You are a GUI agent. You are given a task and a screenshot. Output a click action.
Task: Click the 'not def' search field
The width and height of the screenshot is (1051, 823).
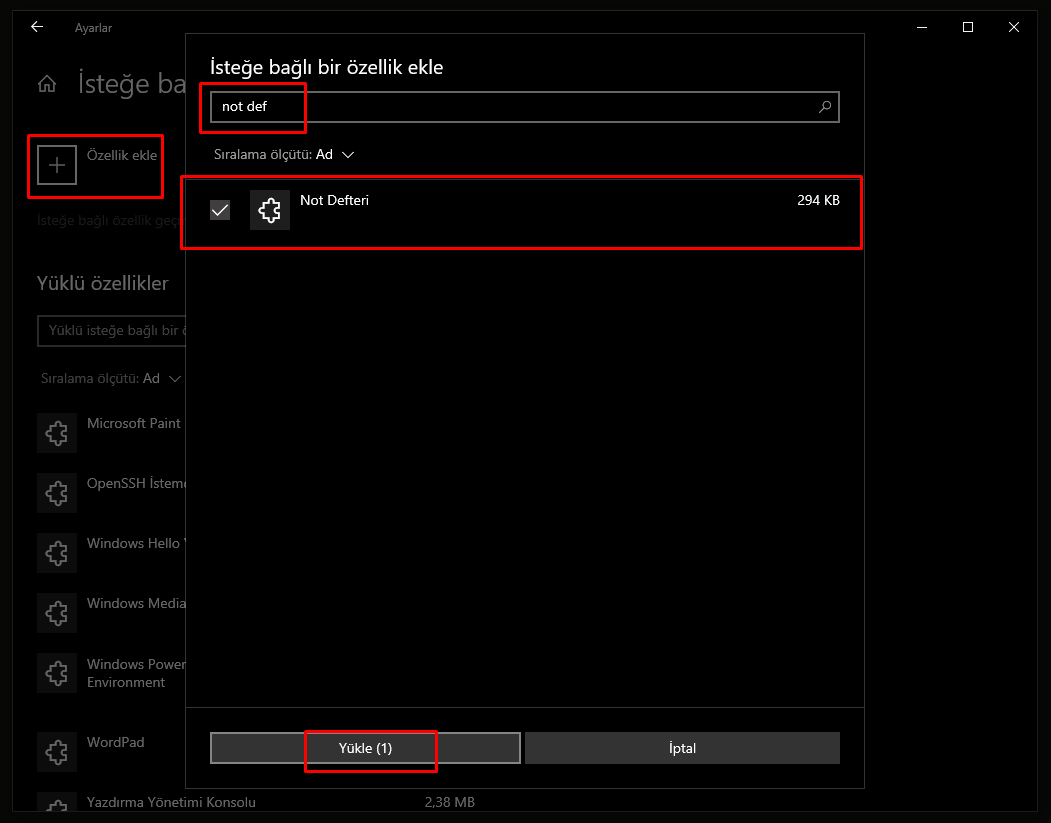click(x=525, y=107)
